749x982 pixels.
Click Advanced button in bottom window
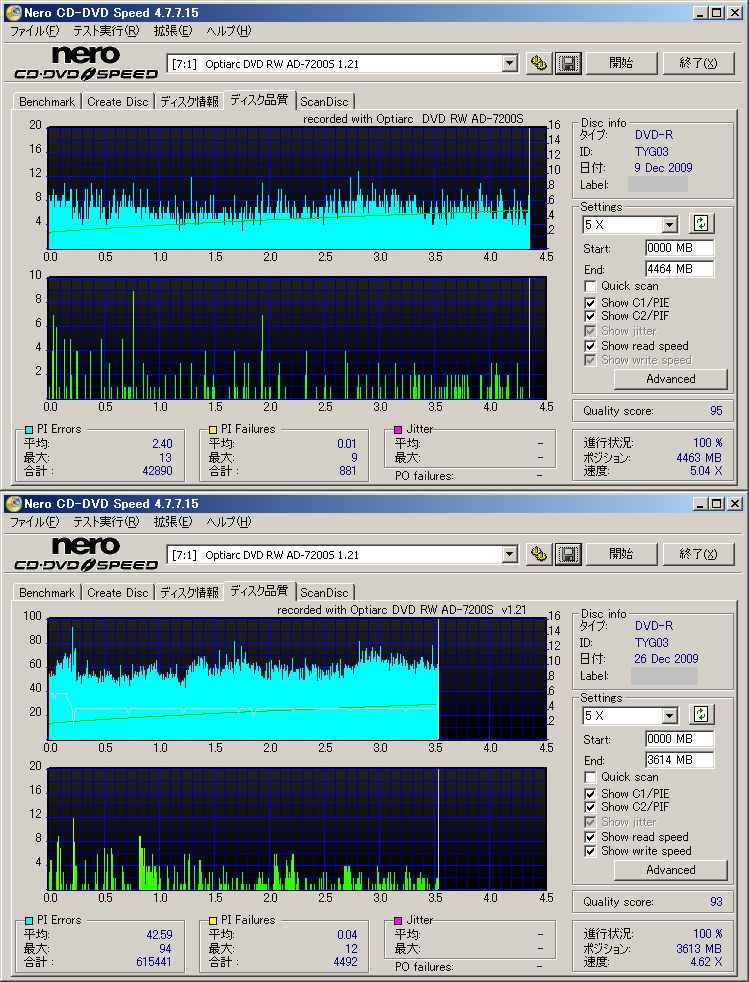pyautogui.click(x=671, y=870)
